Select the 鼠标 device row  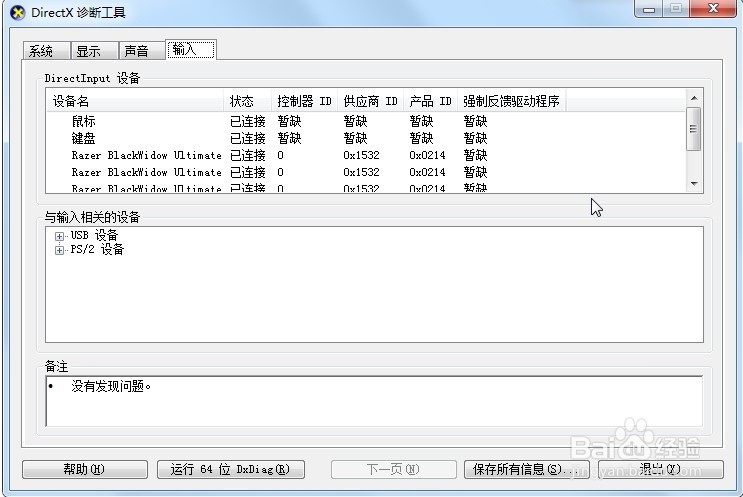[366, 121]
